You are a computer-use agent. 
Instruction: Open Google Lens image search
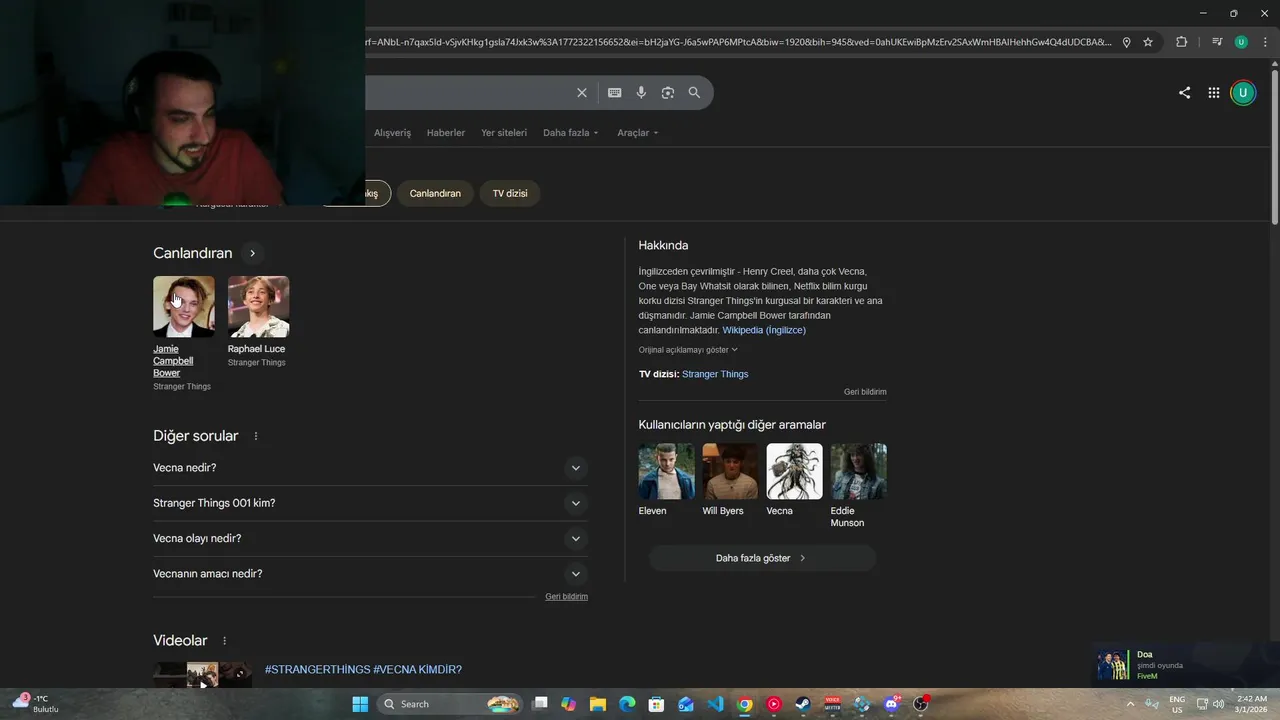tap(668, 93)
